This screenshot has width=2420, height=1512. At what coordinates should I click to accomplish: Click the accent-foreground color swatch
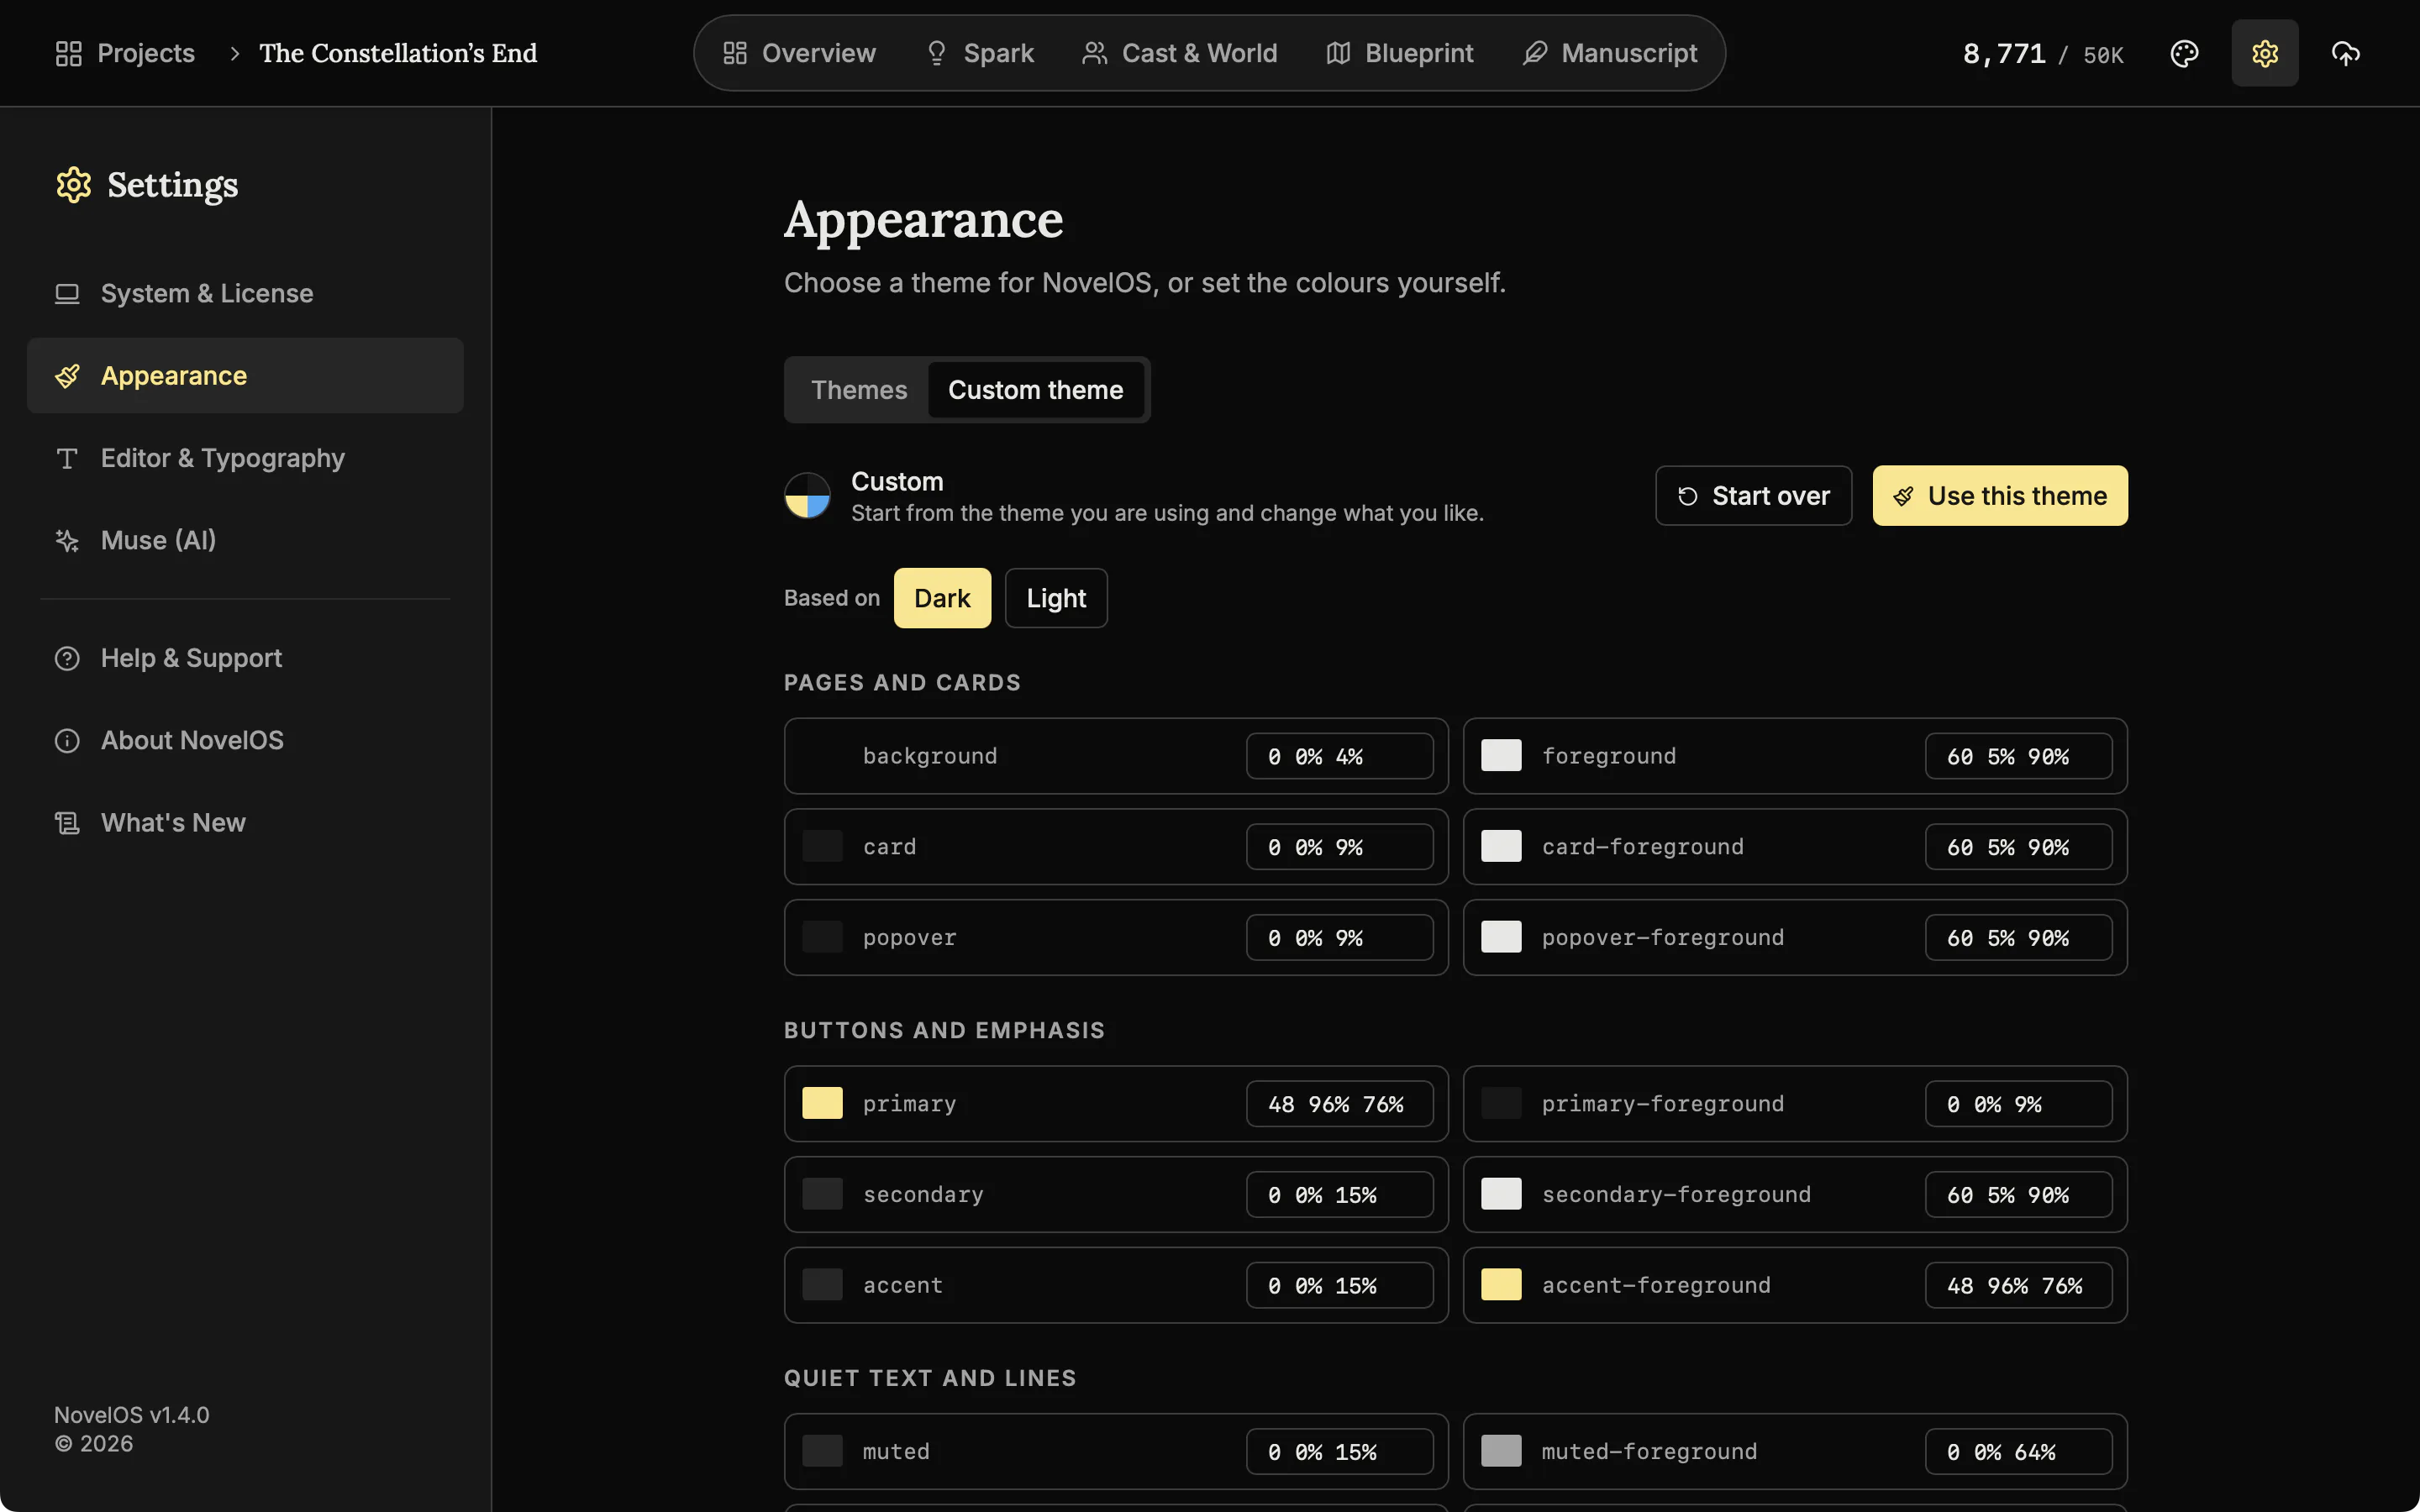(x=1501, y=1285)
